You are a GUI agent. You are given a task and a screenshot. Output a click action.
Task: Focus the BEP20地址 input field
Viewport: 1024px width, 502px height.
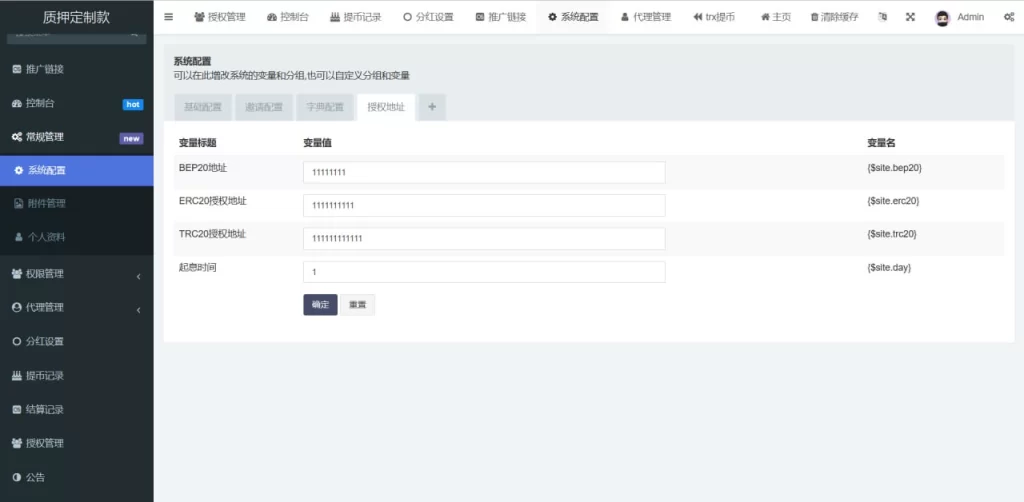tap(484, 172)
